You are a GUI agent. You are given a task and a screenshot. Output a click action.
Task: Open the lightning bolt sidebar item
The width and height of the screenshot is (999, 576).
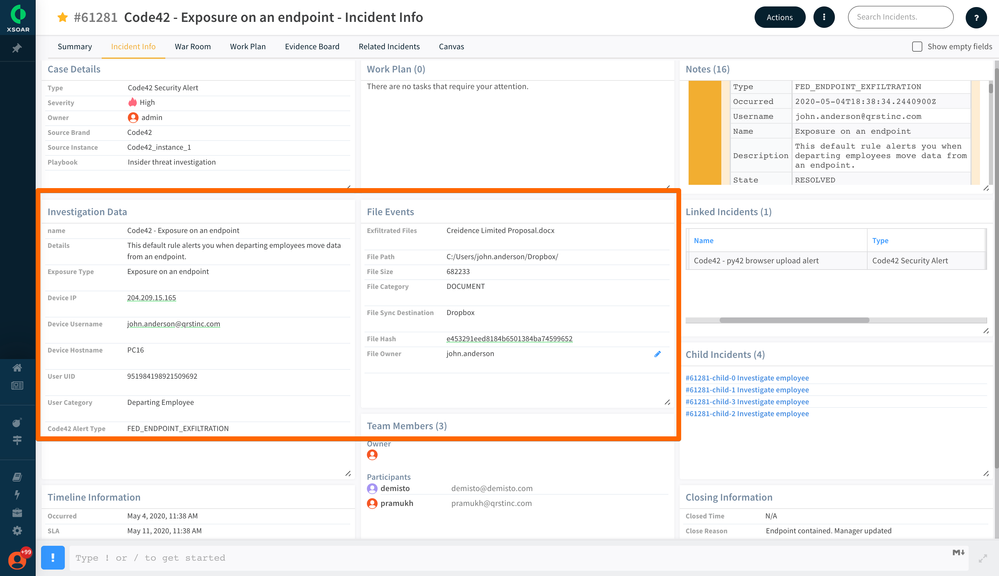click(x=17, y=495)
